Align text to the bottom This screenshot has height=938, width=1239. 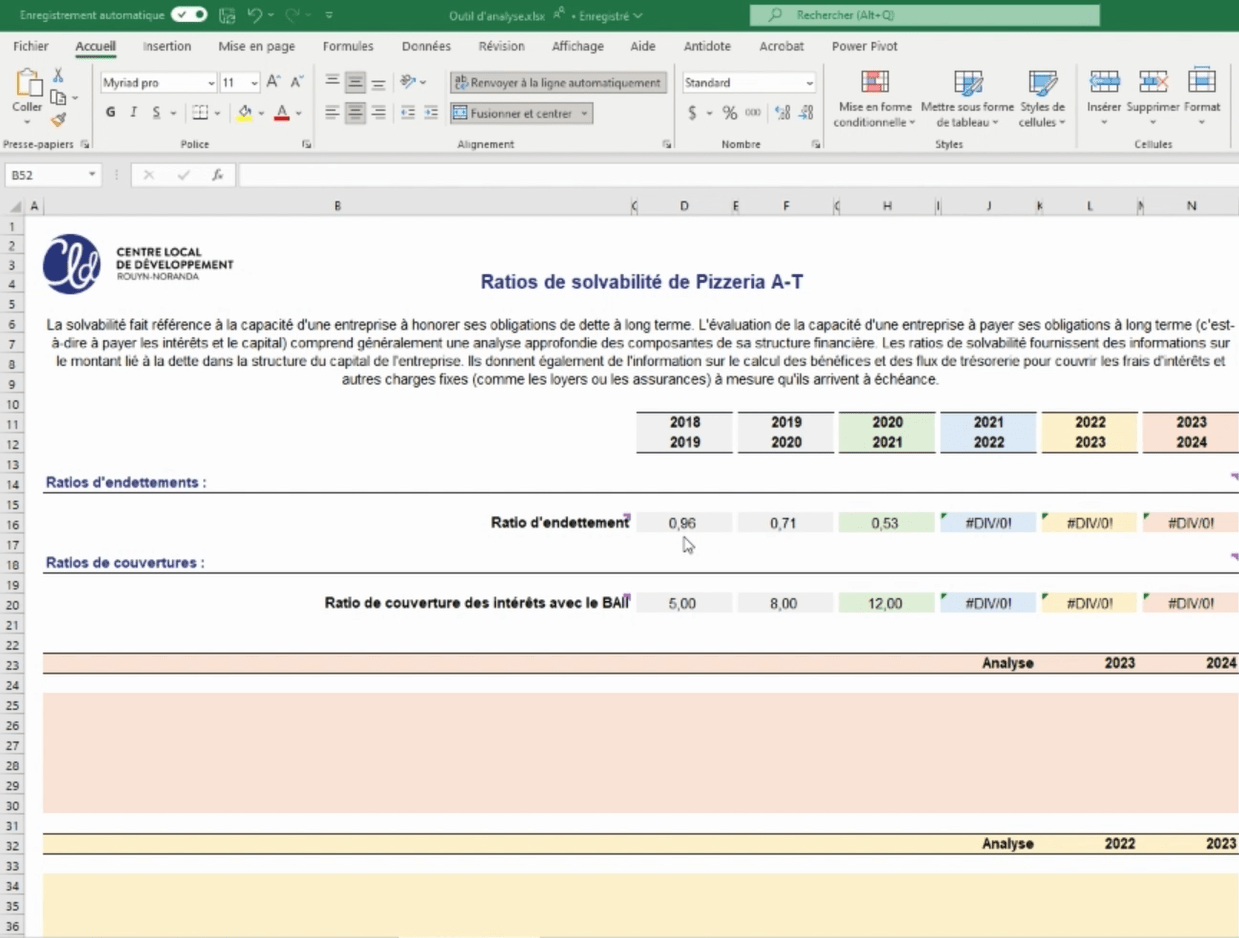[x=378, y=83]
